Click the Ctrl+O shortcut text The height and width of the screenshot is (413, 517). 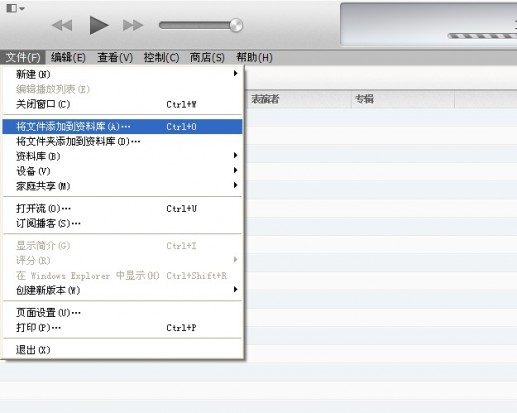pos(181,127)
